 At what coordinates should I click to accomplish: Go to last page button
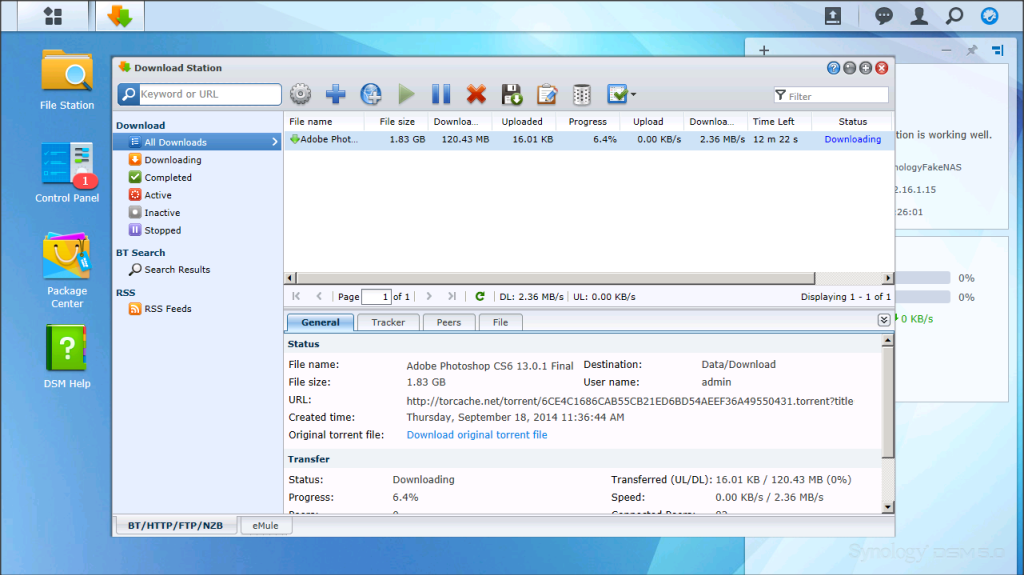452,296
